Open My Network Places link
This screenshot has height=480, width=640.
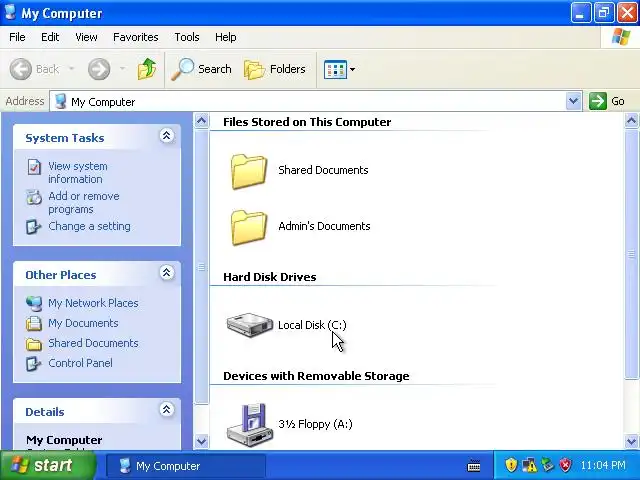[93, 303]
